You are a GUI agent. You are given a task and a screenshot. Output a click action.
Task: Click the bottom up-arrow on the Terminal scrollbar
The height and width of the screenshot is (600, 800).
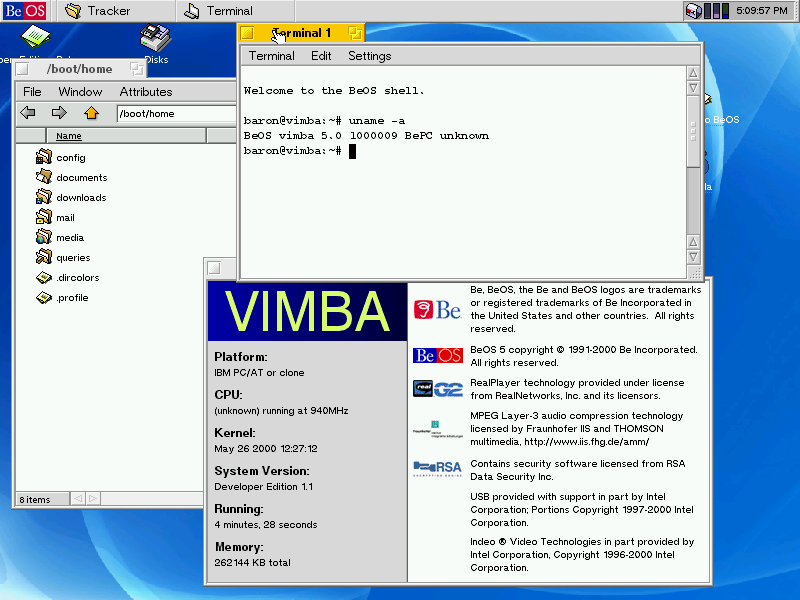pos(693,242)
